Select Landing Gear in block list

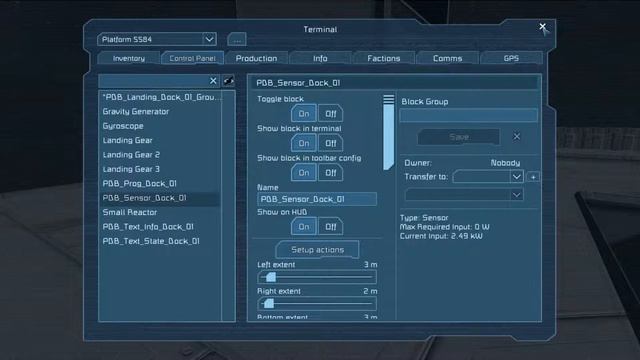160,140
